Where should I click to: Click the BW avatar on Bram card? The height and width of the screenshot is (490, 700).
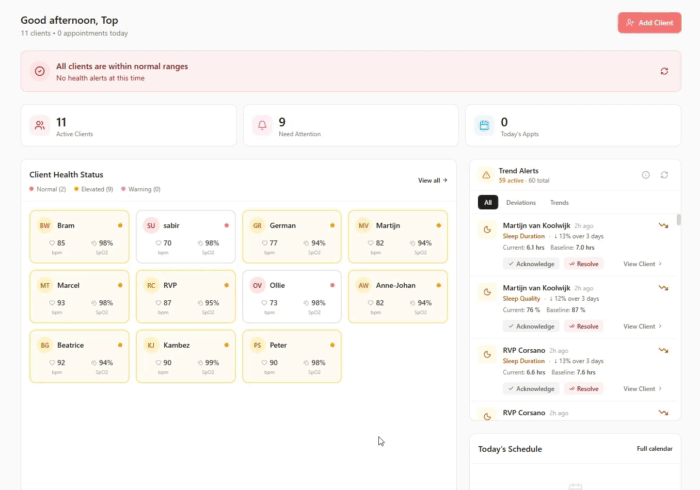[45, 225]
